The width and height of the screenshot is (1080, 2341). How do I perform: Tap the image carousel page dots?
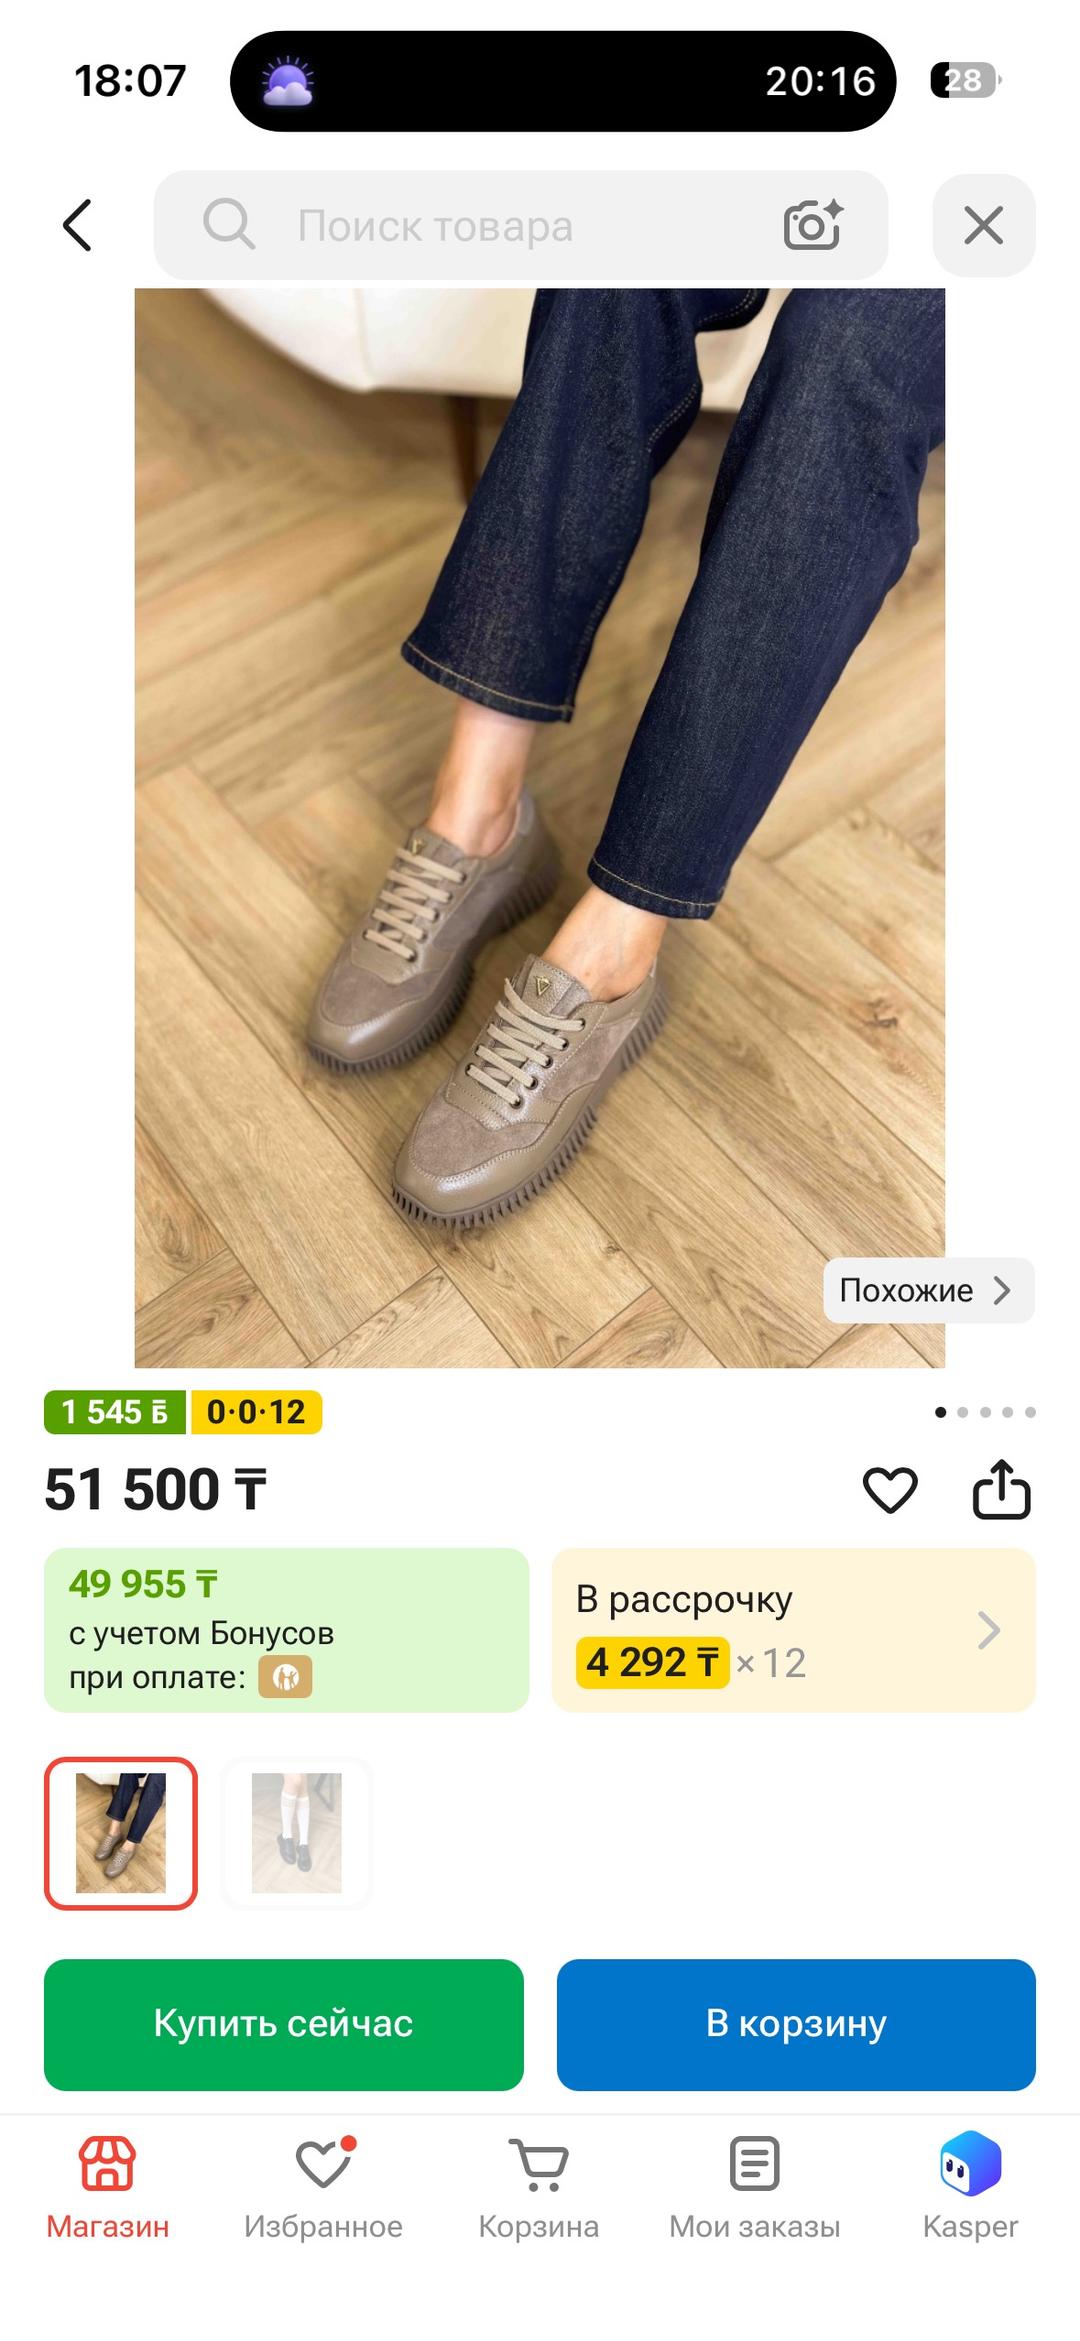[985, 1412]
